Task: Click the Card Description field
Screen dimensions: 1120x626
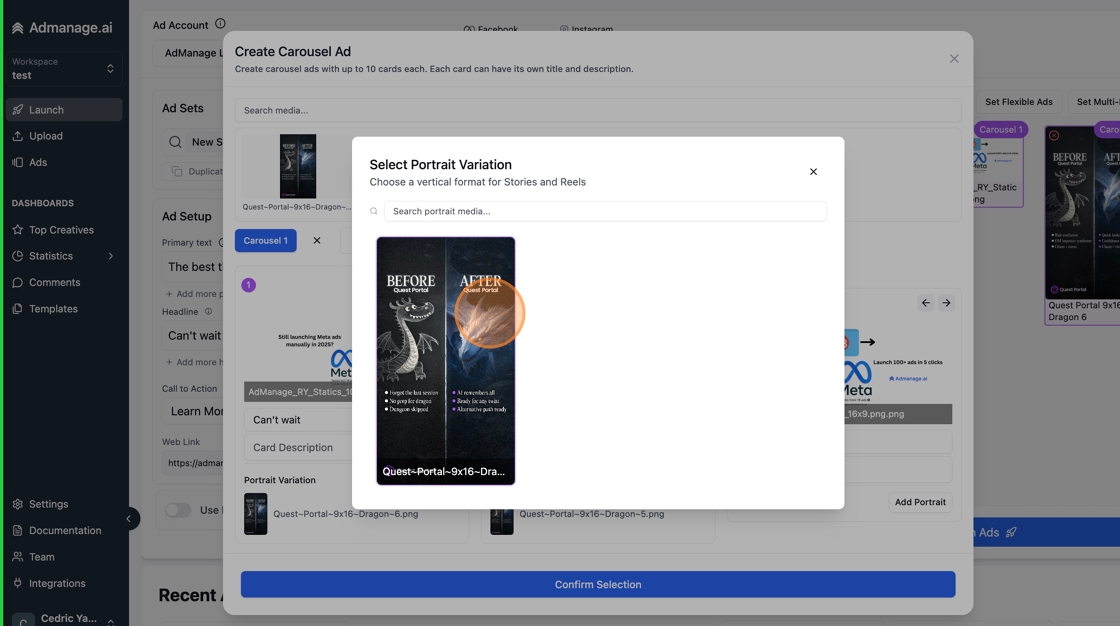Action: (x=299, y=447)
